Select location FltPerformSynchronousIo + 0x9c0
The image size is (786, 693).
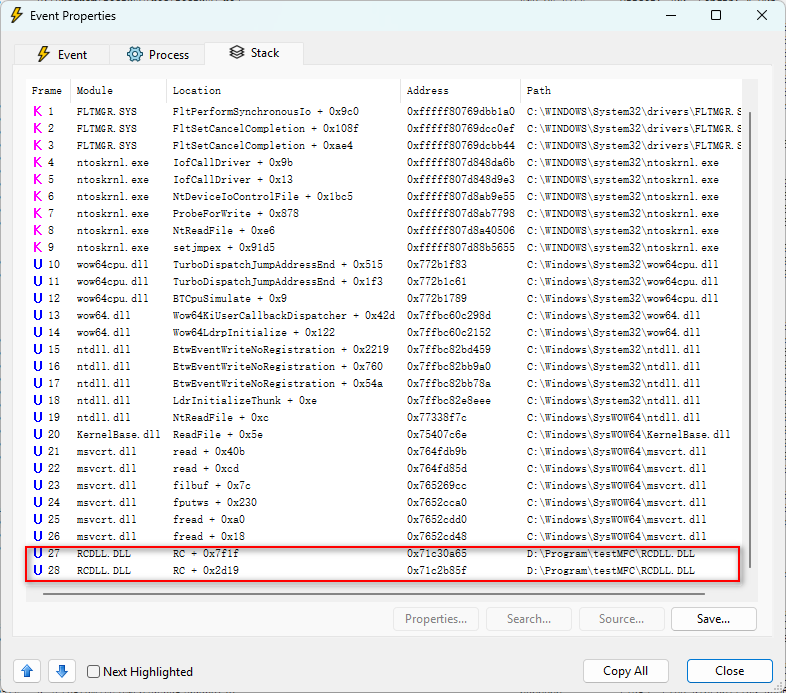pyautogui.click(x=266, y=111)
